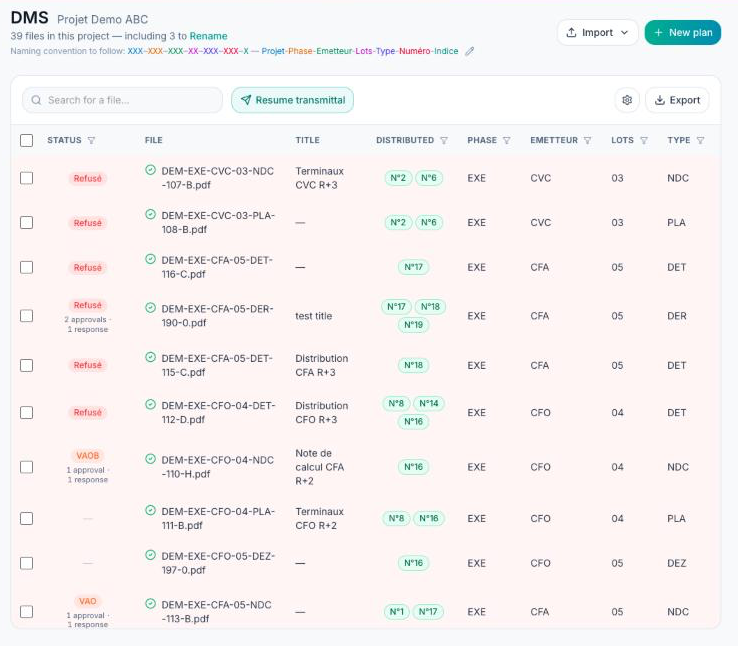Click the VAO status badge of 113-B.pdf

coord(88,601)
